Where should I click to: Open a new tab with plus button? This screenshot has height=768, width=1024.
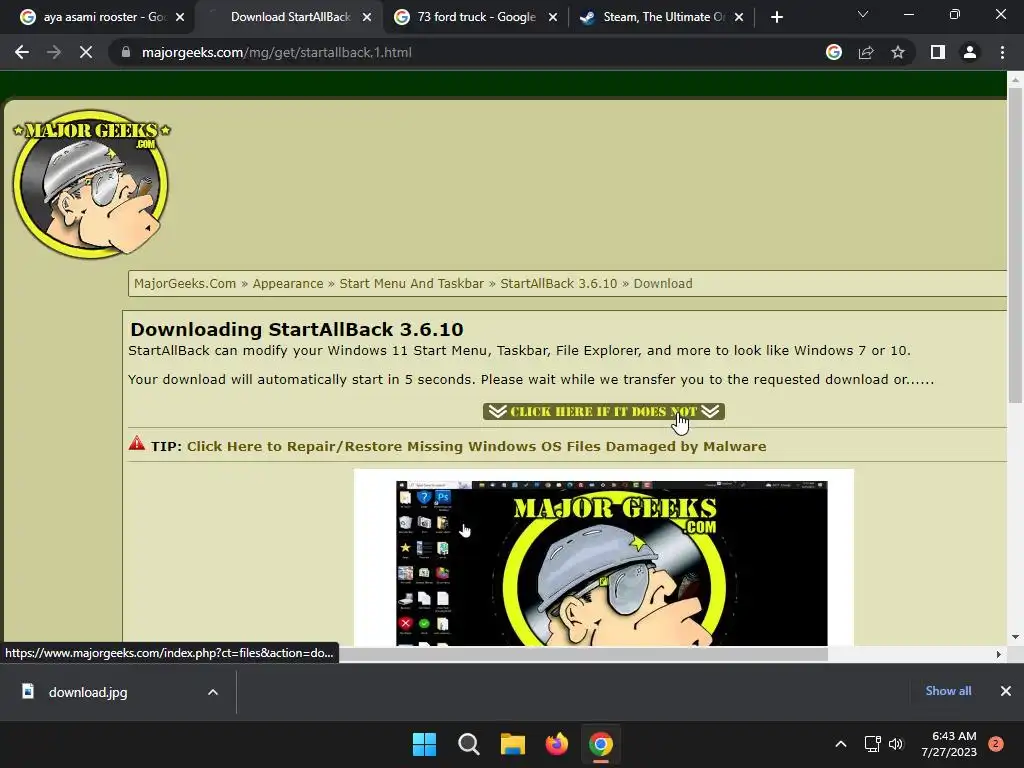point(776,17)
